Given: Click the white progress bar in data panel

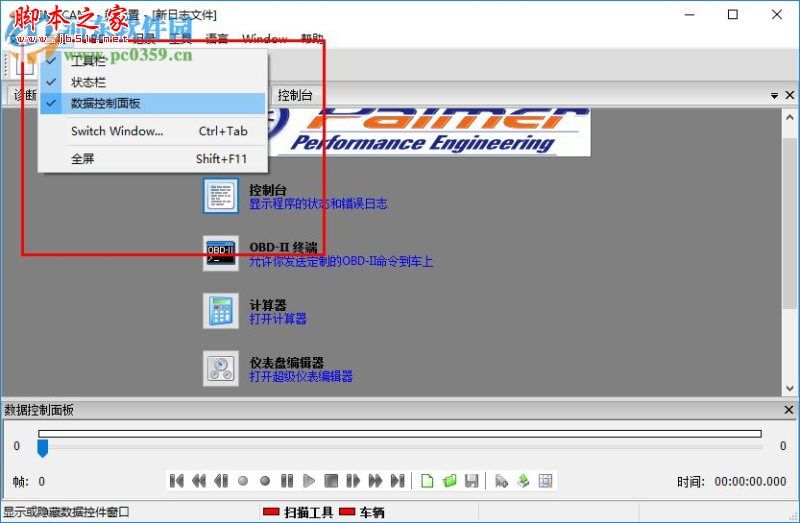Looking at the screenshot, I should 400,434.
